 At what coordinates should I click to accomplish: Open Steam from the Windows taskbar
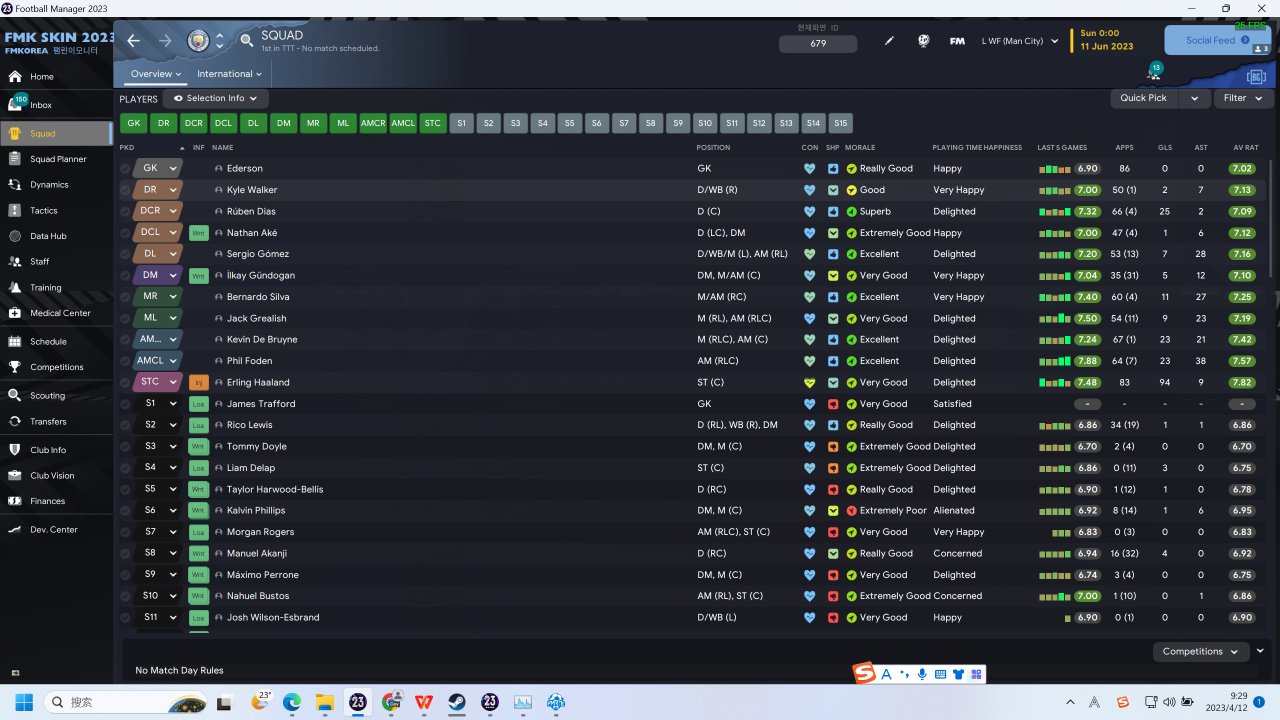456,702
